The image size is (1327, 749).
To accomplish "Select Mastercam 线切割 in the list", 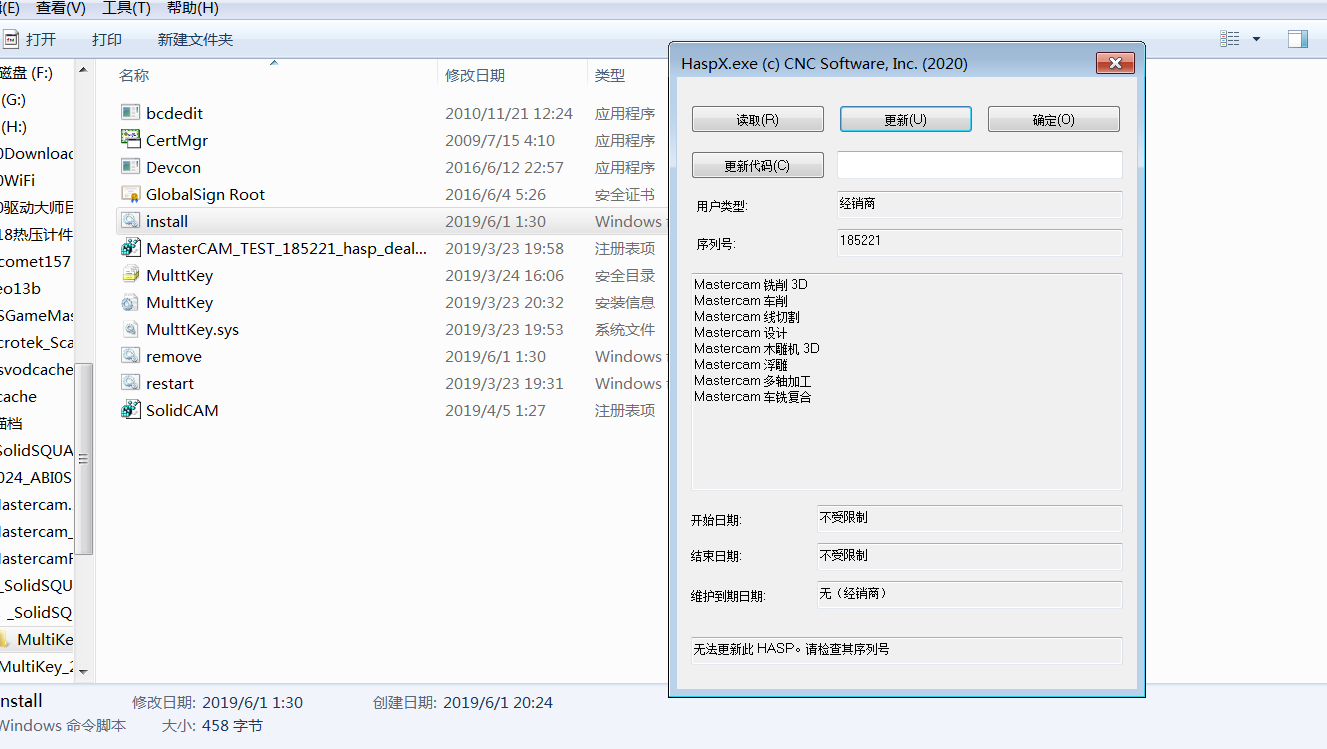I will 747,317.
